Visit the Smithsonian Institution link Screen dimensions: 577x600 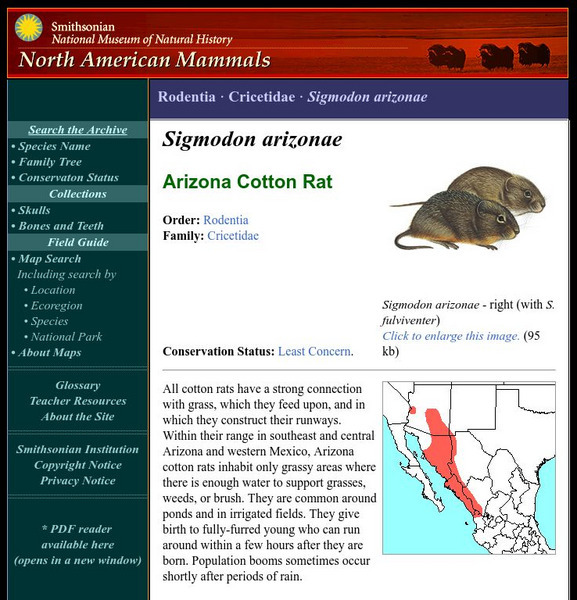pyautogui.click(x=78, y=449)
